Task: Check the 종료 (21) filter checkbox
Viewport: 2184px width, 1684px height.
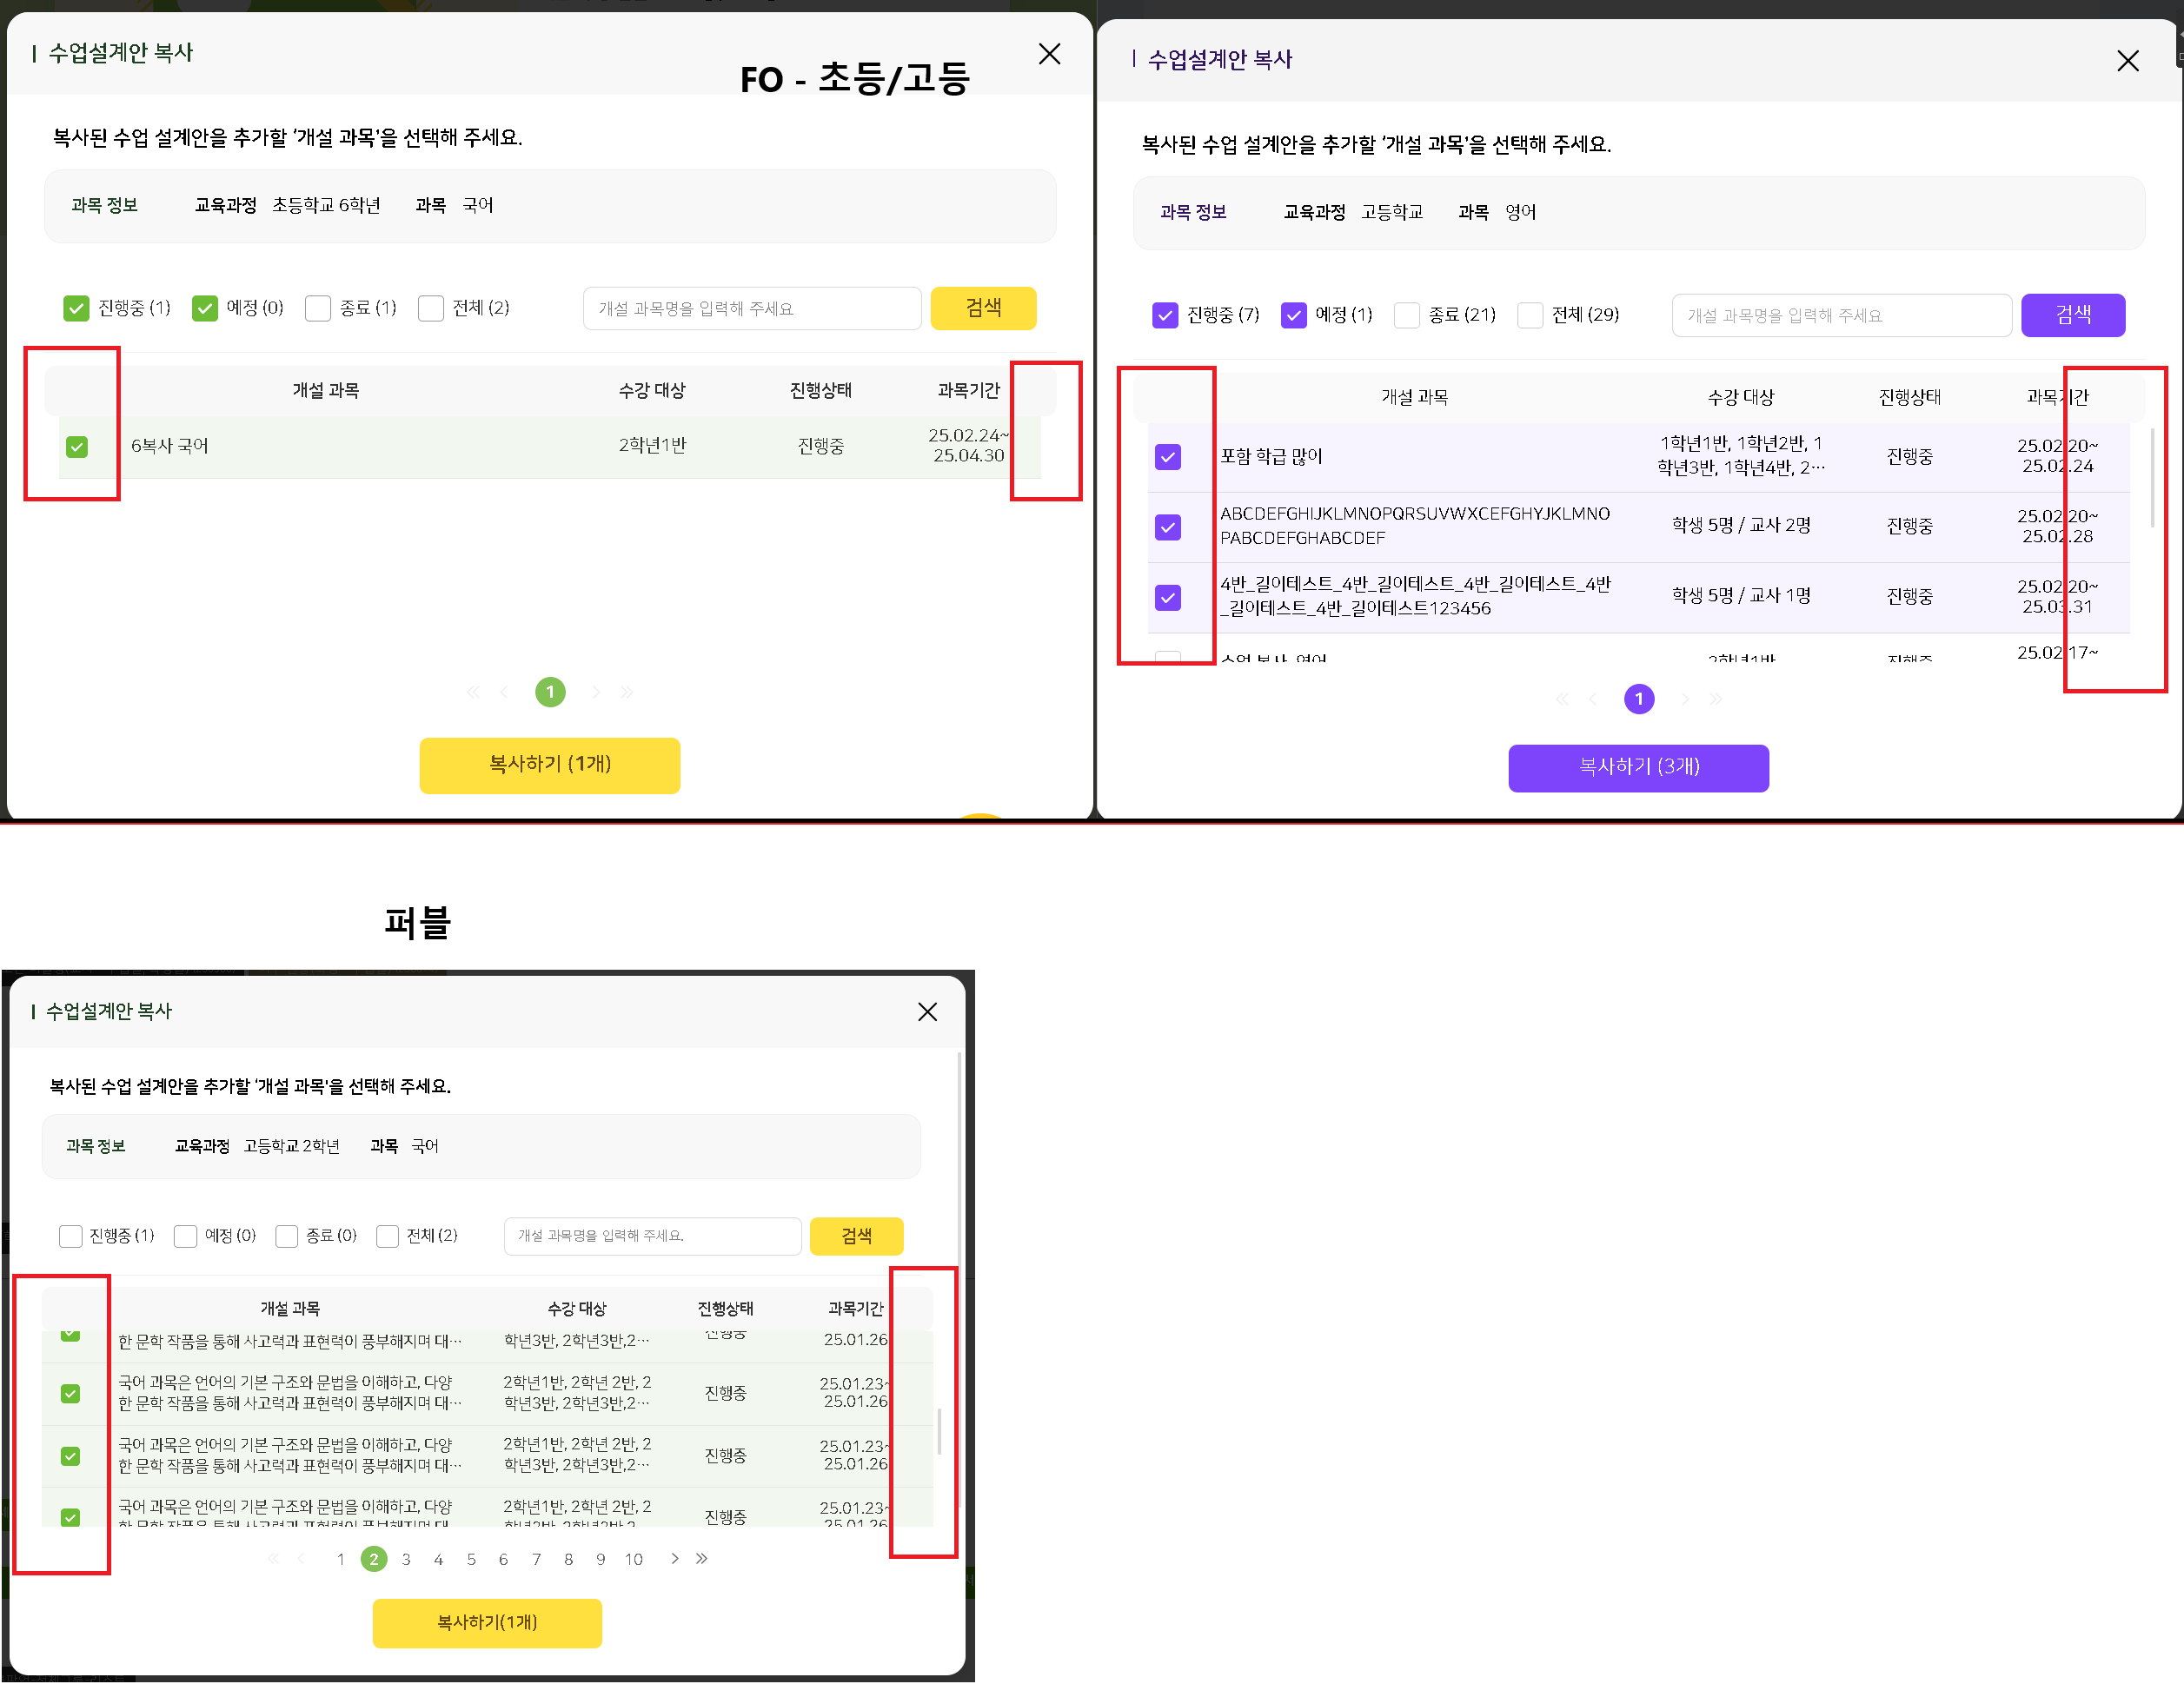Action: click(1406, 316)
